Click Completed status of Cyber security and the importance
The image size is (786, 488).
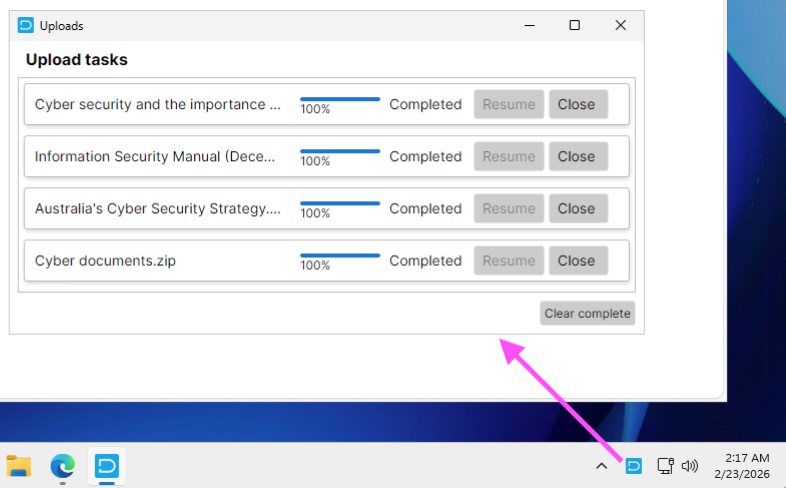[x=426, y=104]
